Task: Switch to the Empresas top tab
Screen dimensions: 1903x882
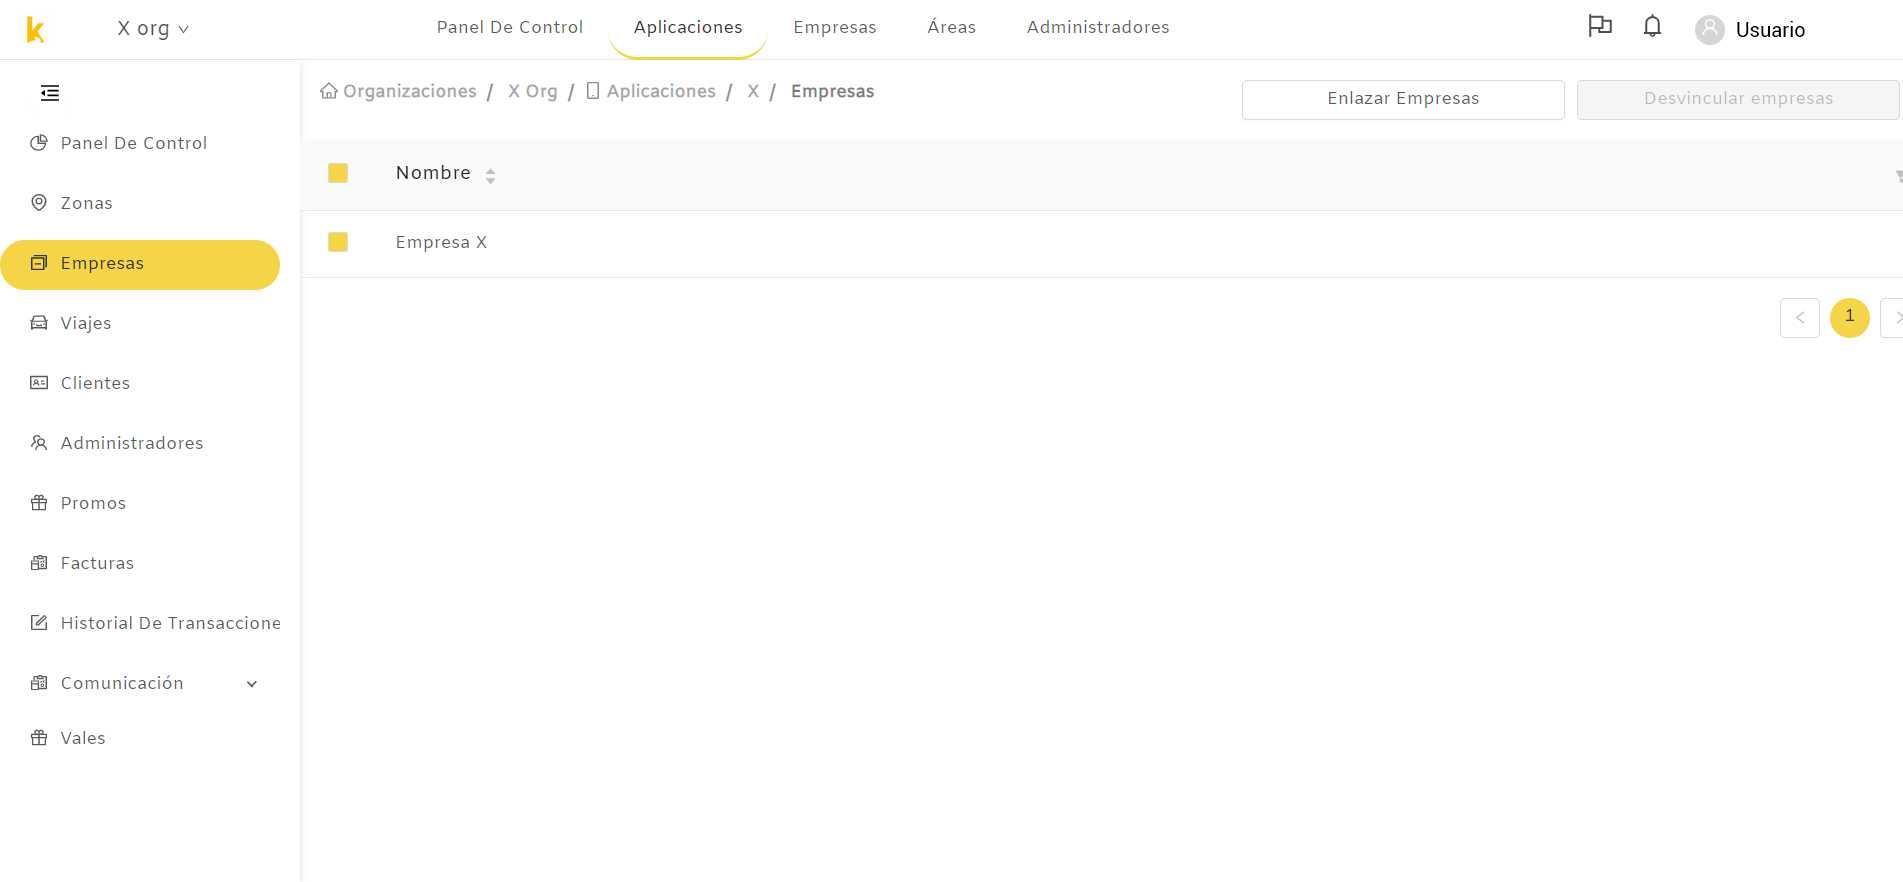Action: click(x=835, y=28)
